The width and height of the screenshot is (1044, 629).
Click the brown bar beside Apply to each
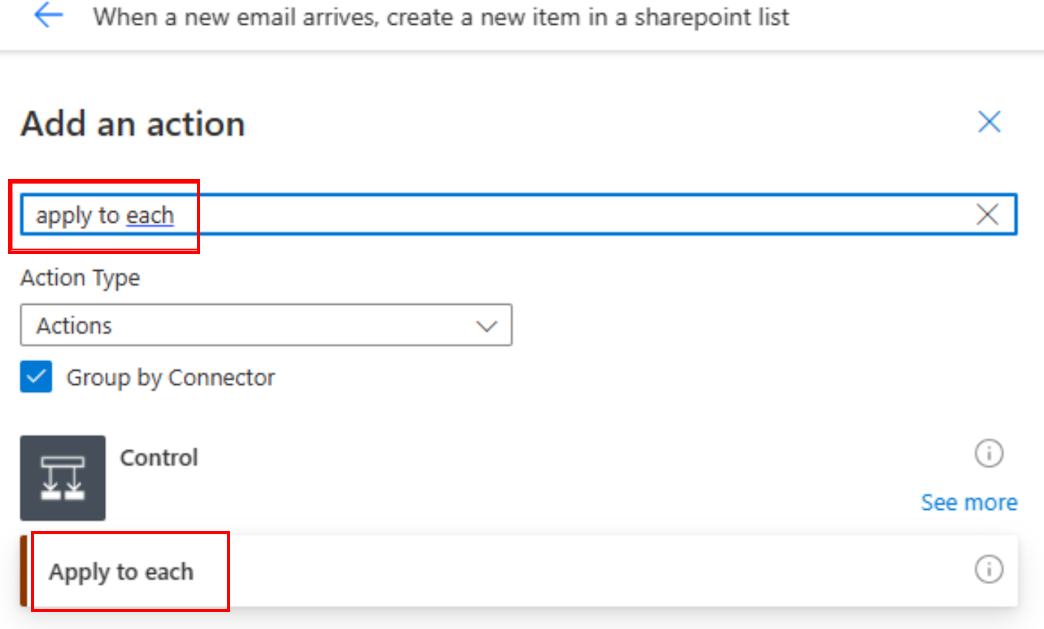click(x=23, y=571)
